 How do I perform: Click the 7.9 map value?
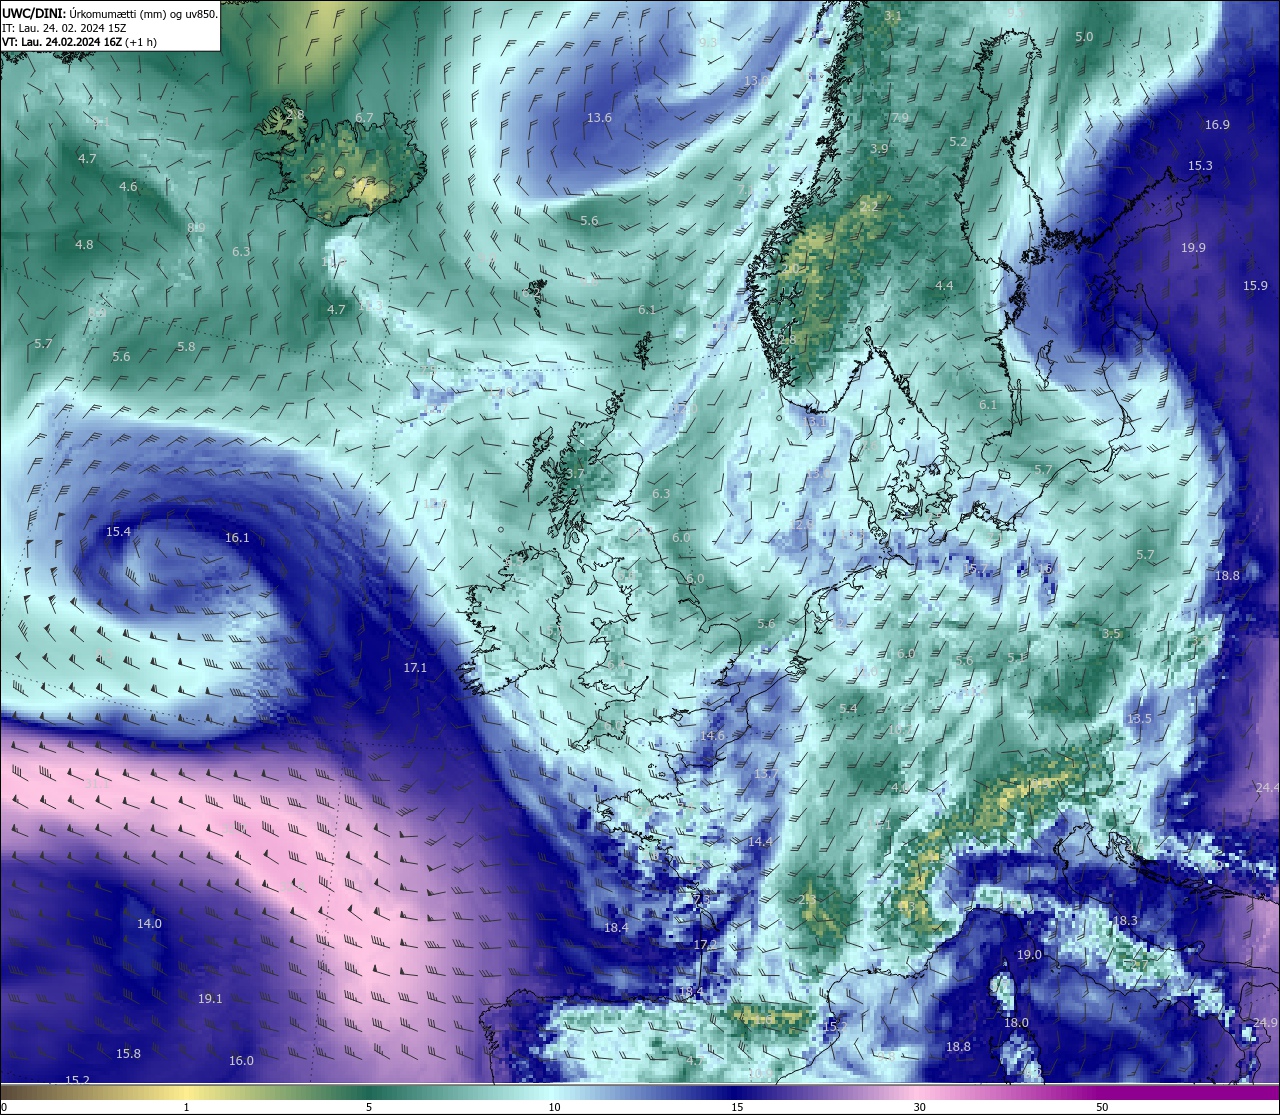point(900,118)
